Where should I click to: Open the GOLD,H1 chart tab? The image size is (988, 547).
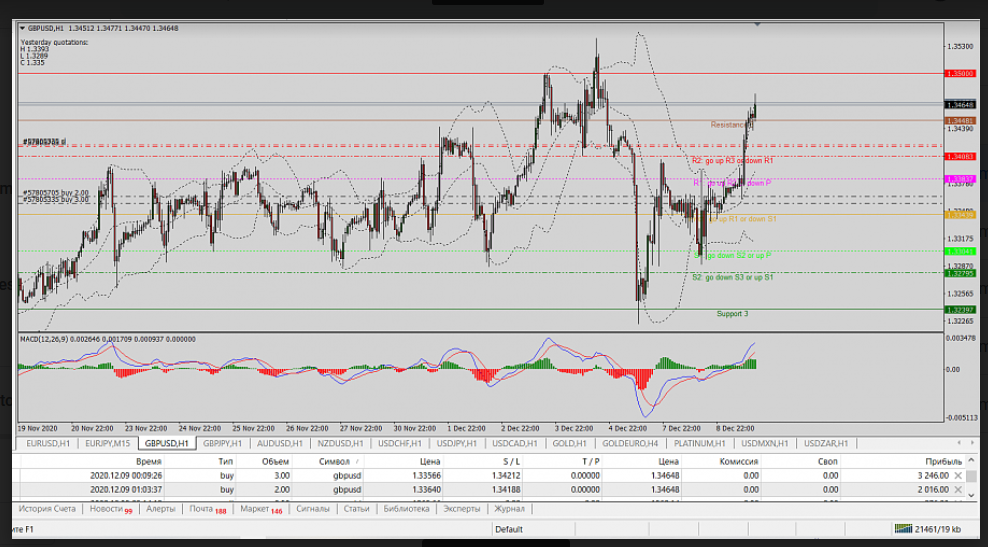click(x=569, y=442)
